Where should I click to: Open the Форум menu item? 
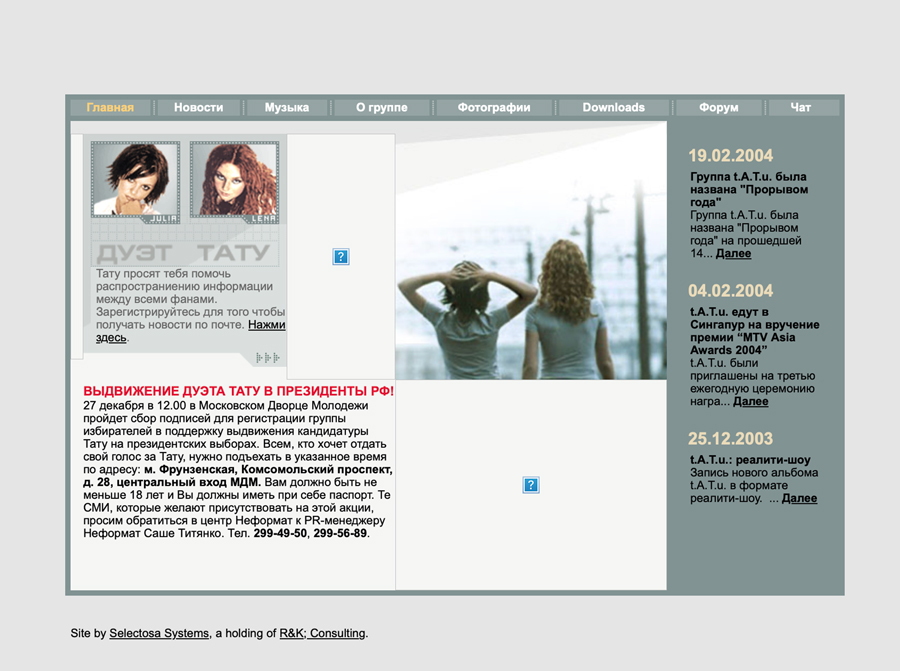[x=719, y=107]
